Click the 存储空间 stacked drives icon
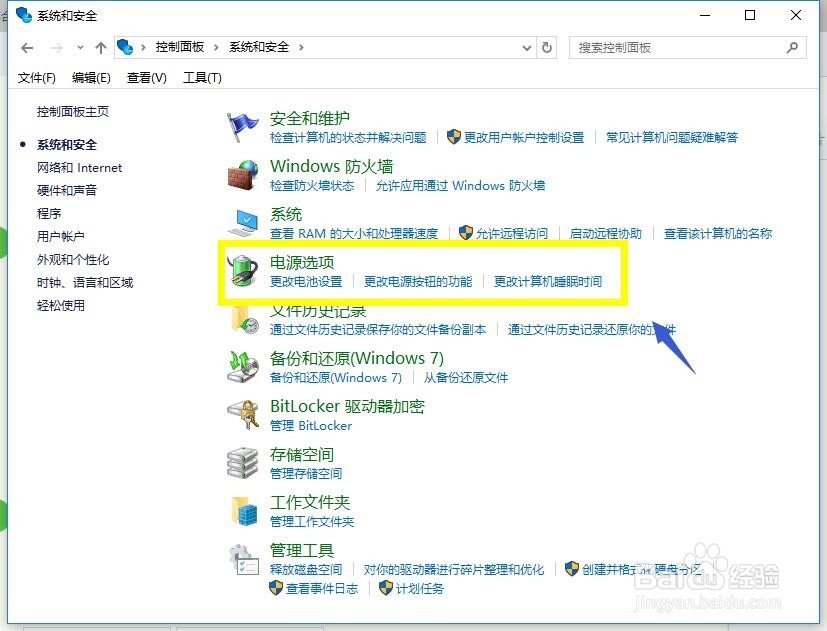Viewport: 827px width, 631px height. 243,463
